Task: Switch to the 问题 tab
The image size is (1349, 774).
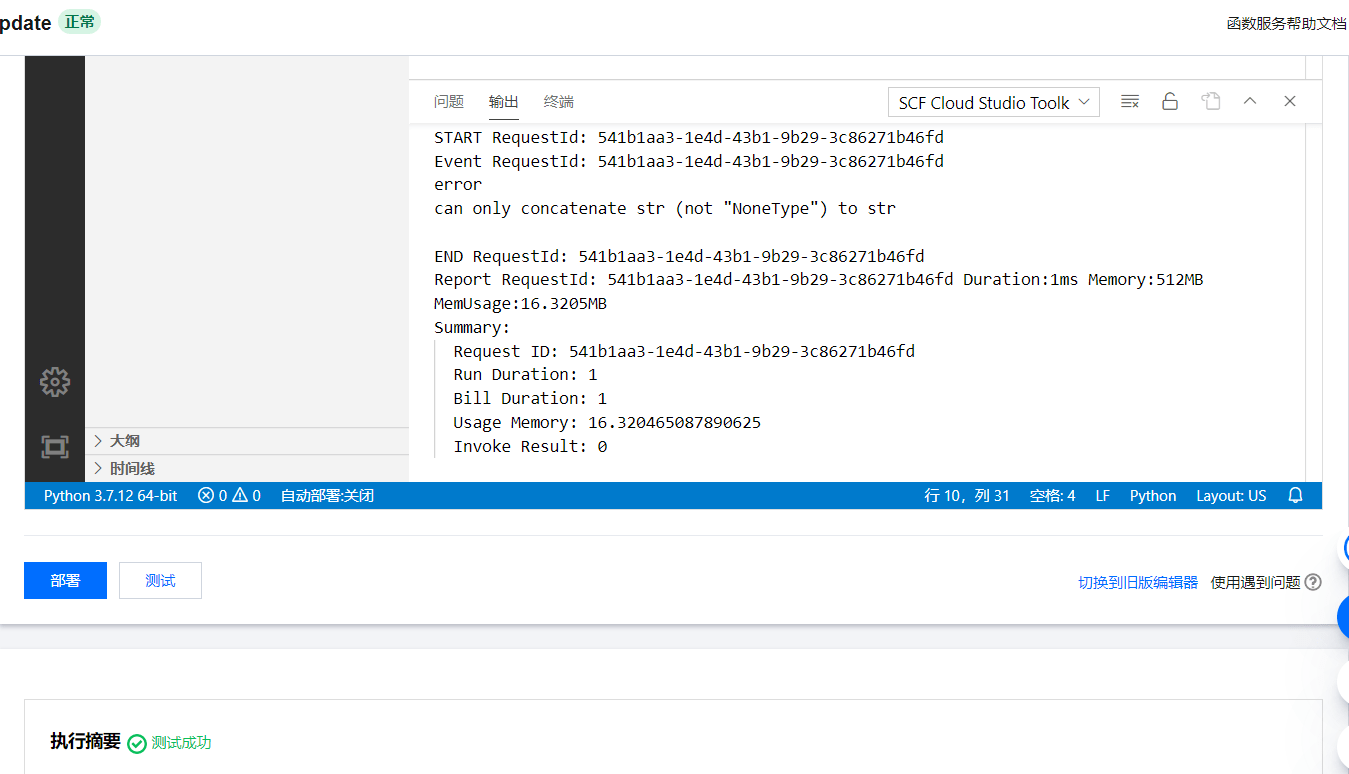Action: click(x=449, y=101)
